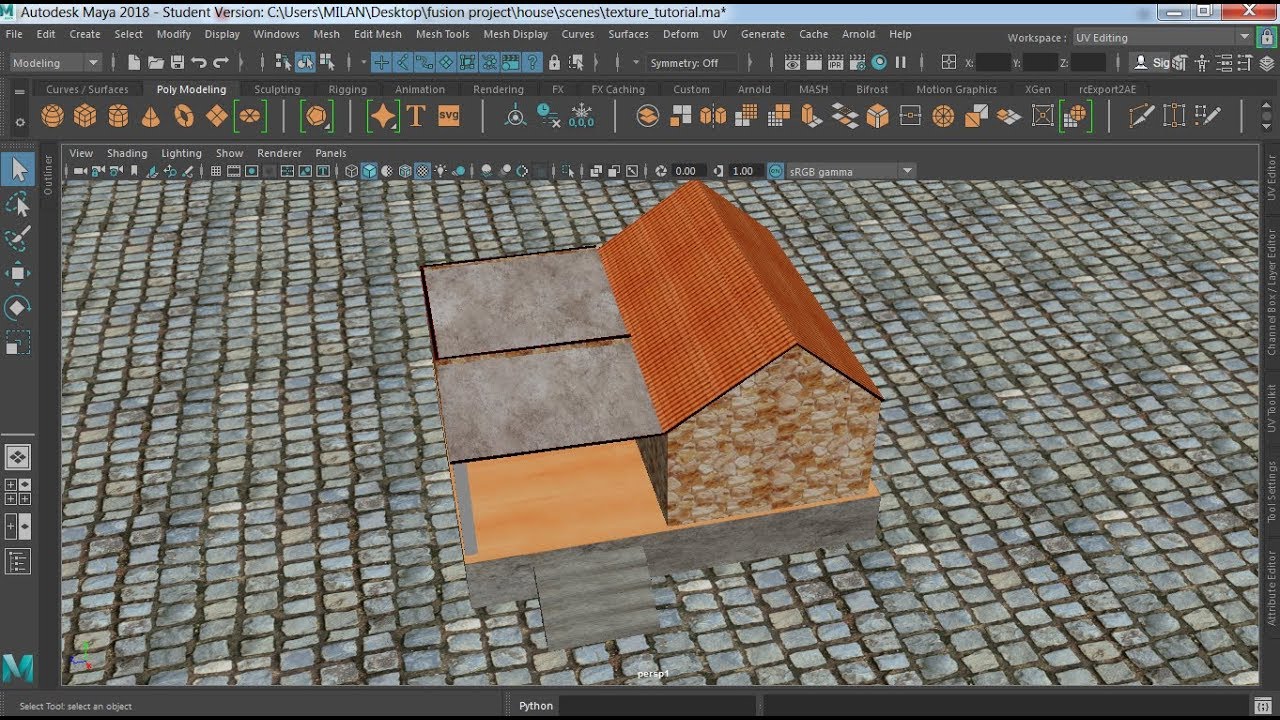Select the Rotate tool in the toolbox

tap(18, 307)
